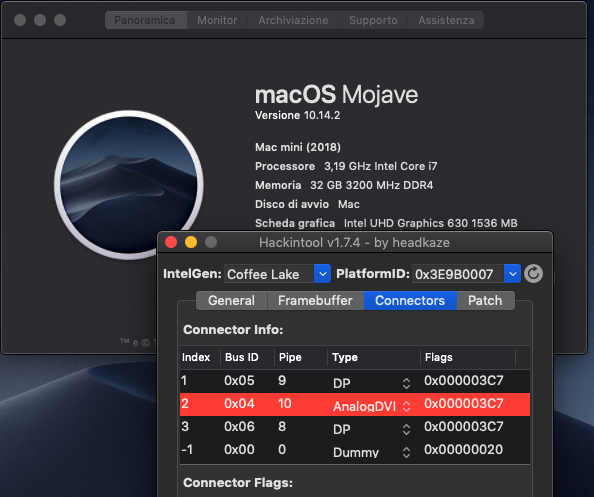The width and height of the screenshot is (594, 497).
Task: Minimize the Hackintool window
Action: tap(191, 242)
